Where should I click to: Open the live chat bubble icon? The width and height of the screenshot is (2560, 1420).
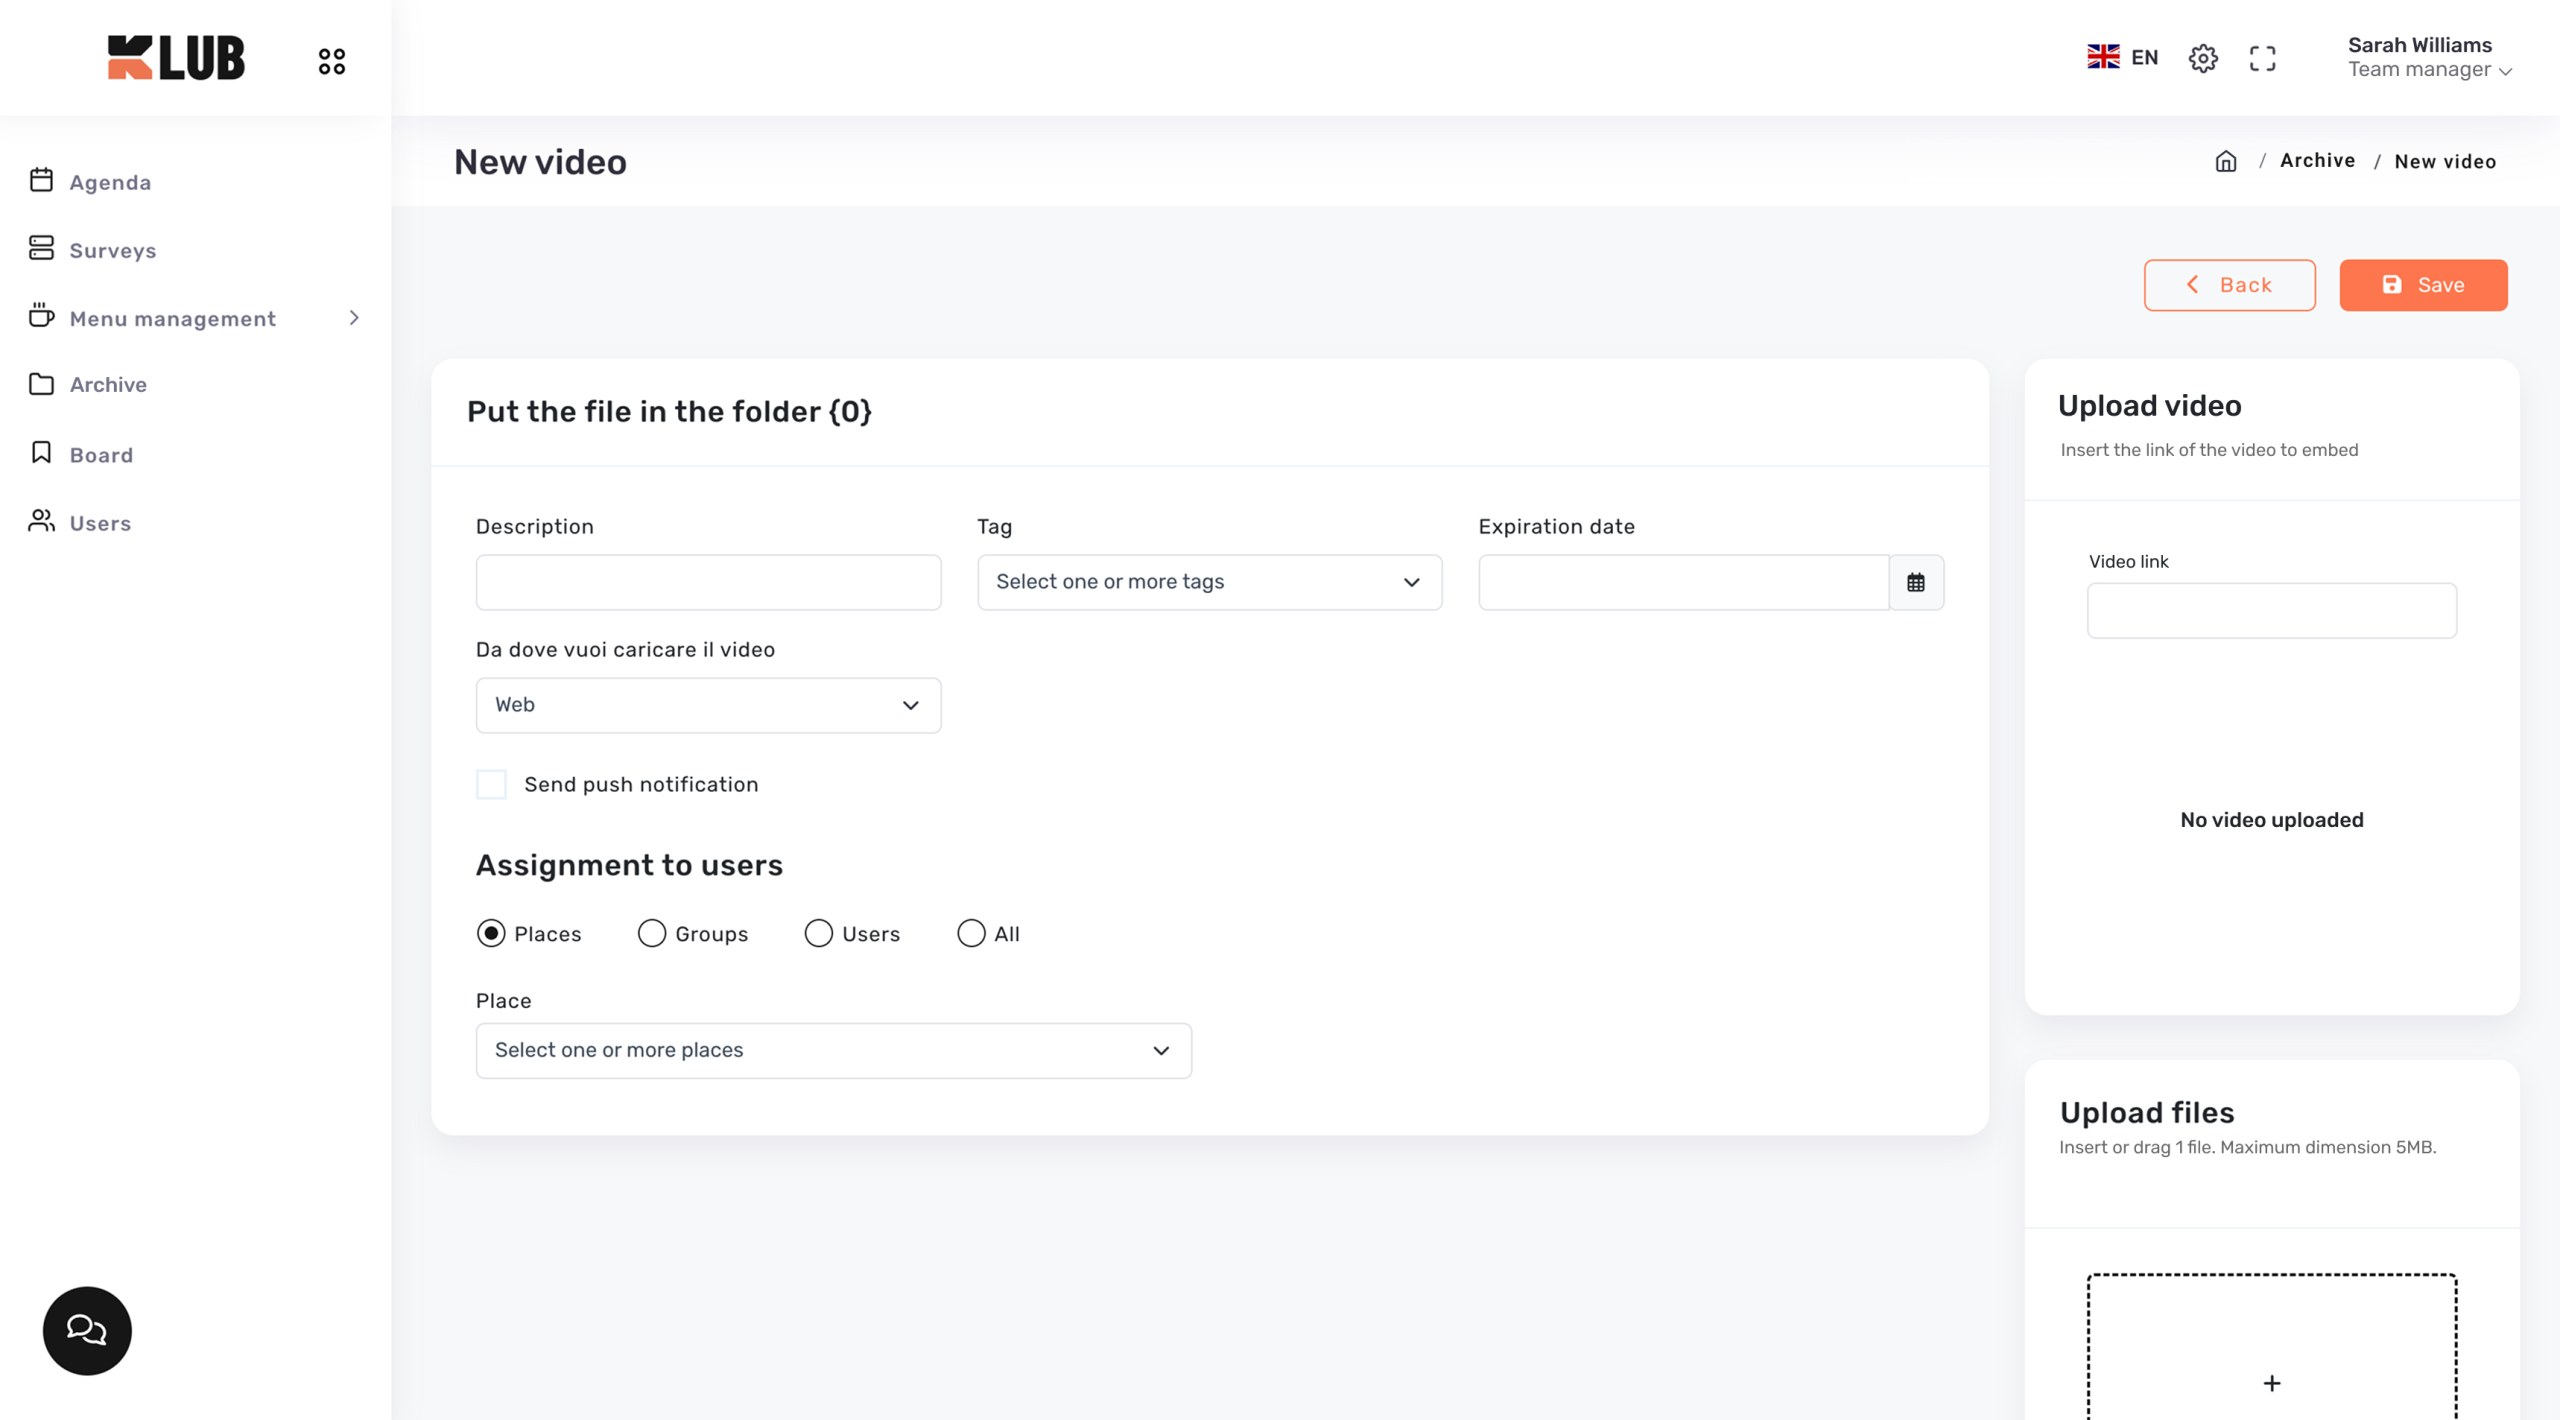(x=87, y=1330)
